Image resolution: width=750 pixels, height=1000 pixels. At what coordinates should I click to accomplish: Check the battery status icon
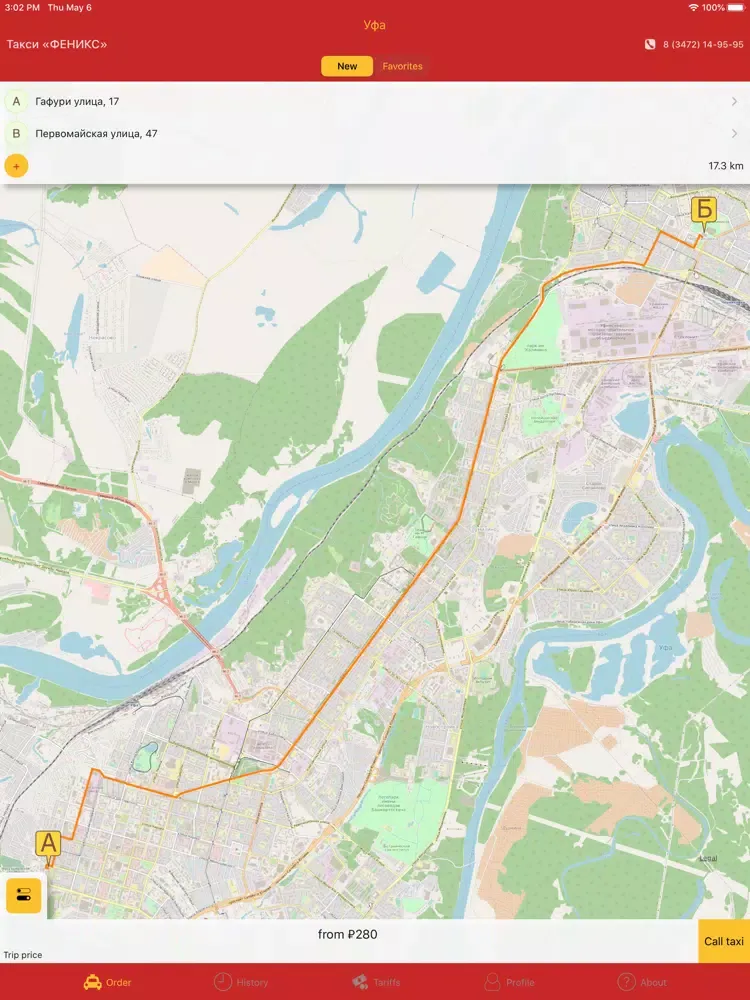737,8
